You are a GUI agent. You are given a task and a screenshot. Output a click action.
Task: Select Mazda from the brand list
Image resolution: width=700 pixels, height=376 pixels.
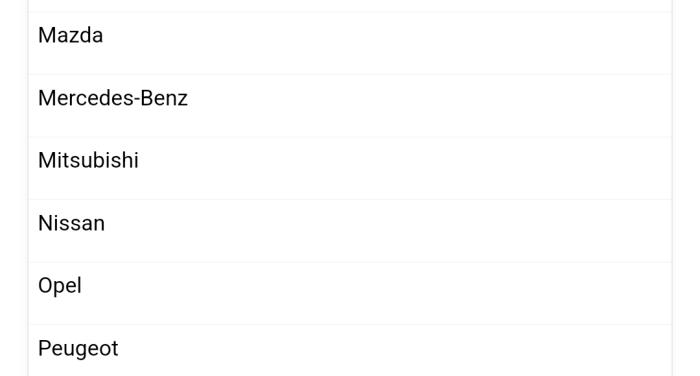coord(350,43)
